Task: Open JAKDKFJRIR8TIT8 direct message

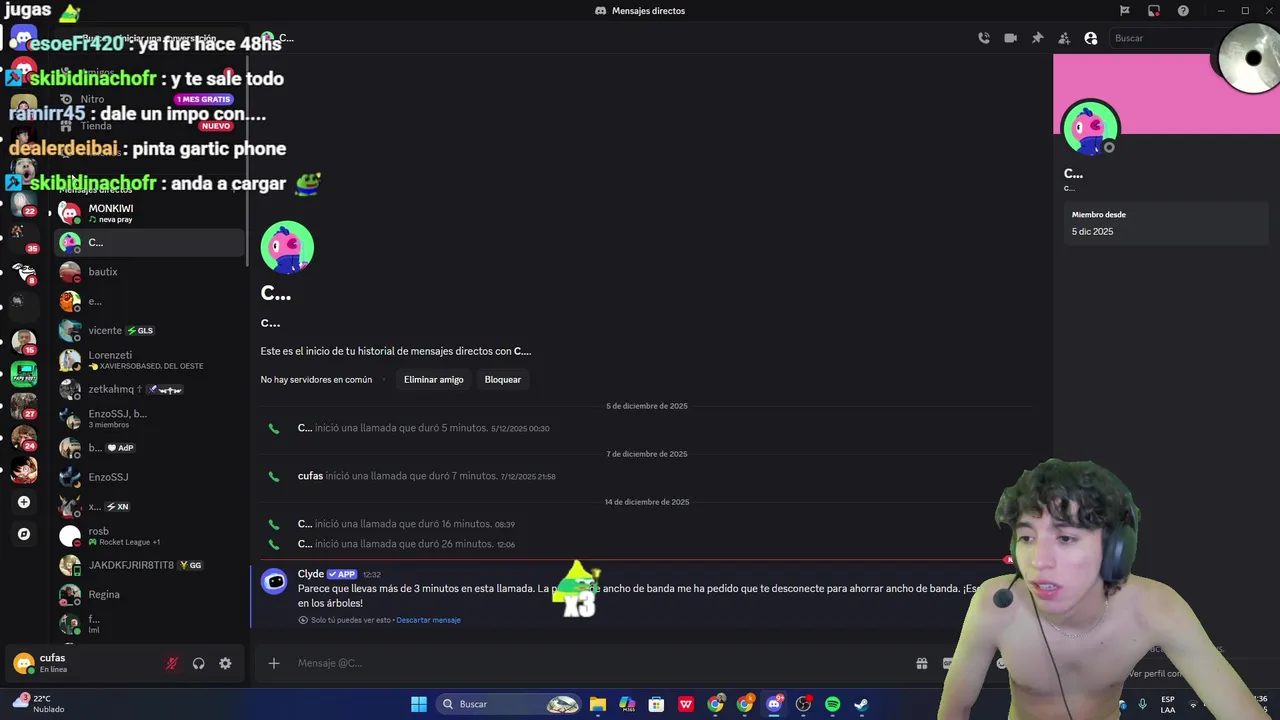Action: [x=150, y=565]
